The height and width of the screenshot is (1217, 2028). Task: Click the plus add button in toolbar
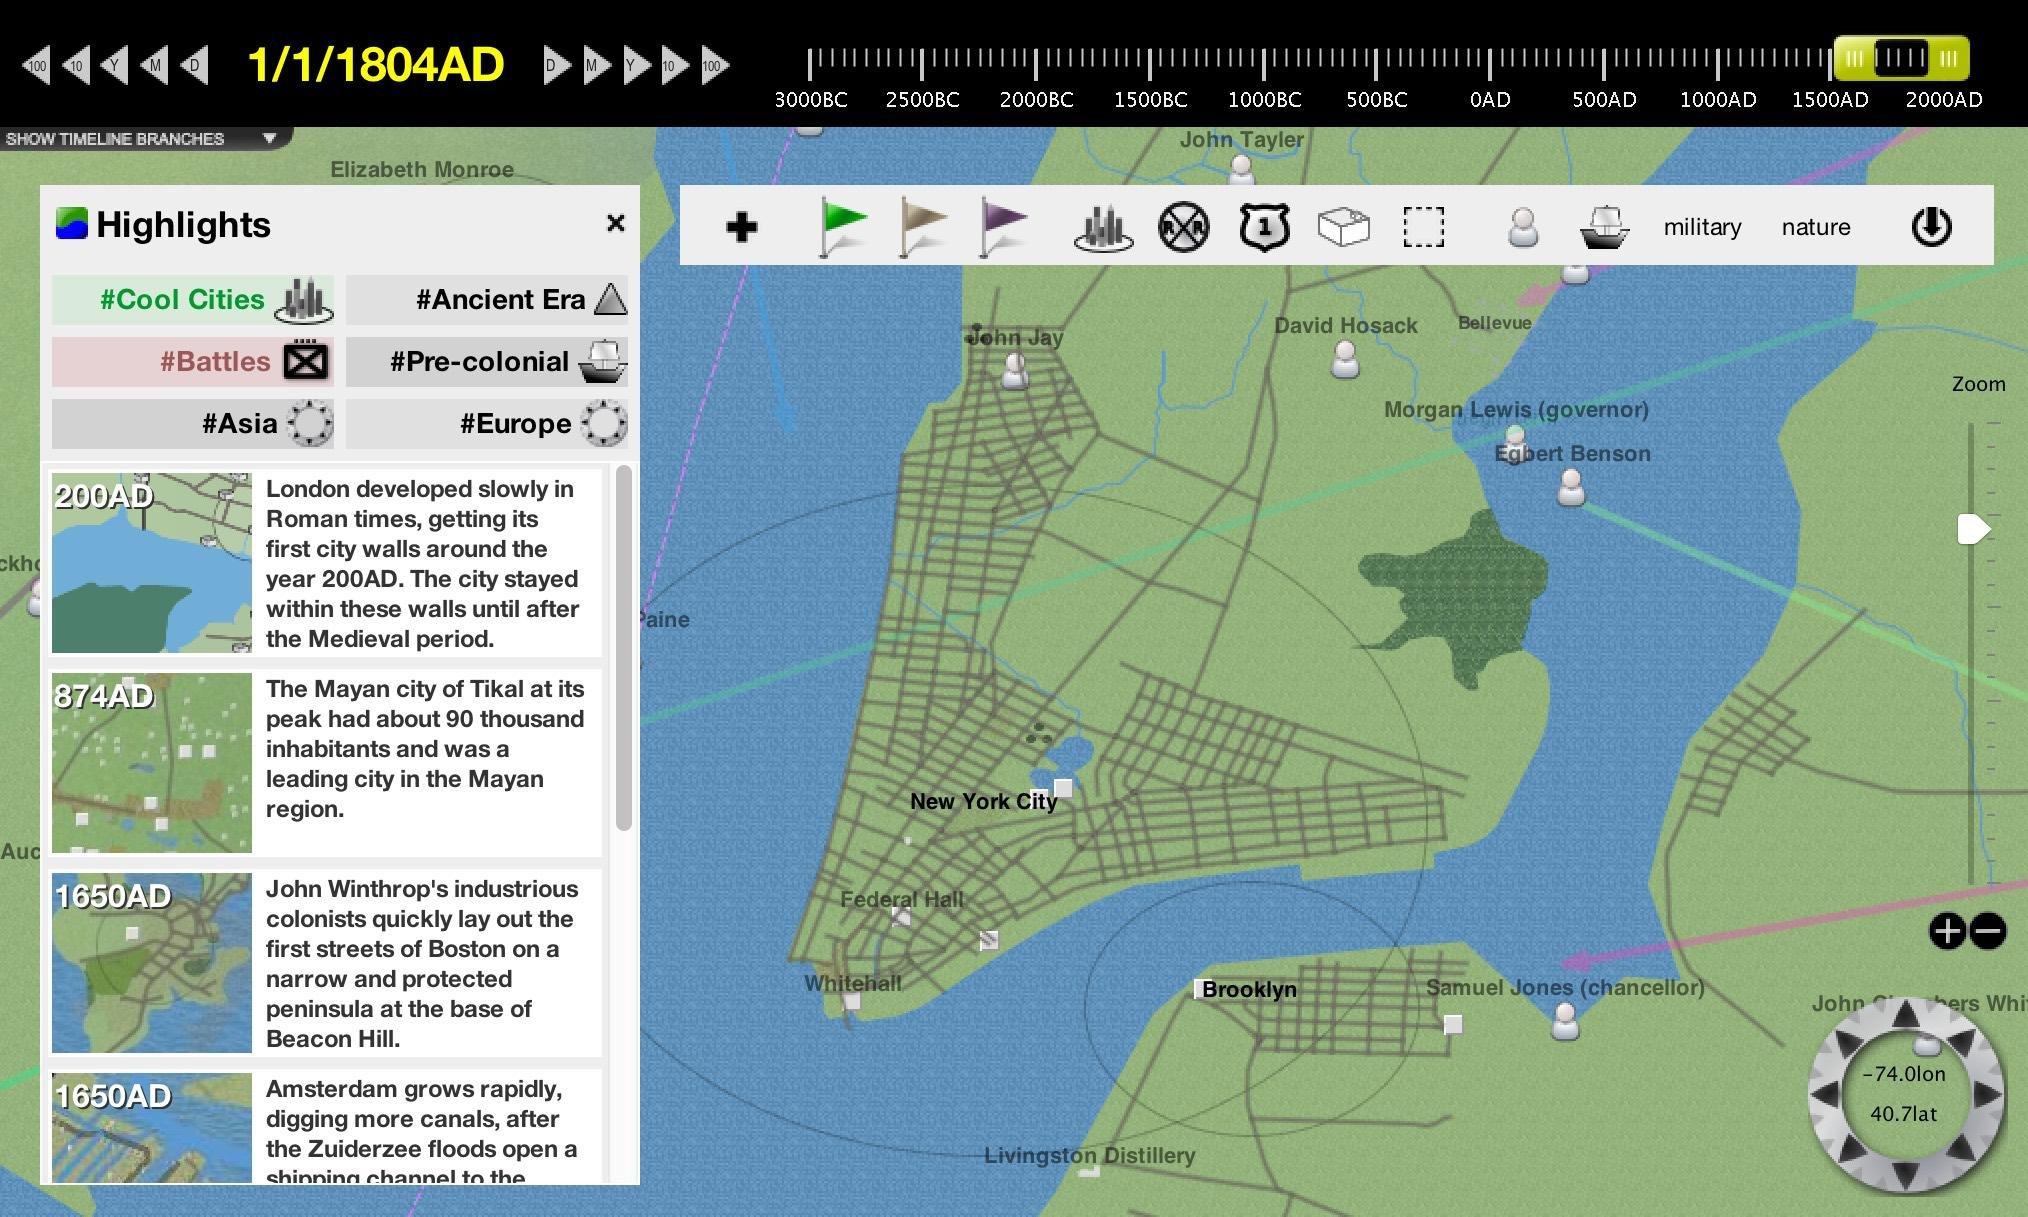coord(741,227)
